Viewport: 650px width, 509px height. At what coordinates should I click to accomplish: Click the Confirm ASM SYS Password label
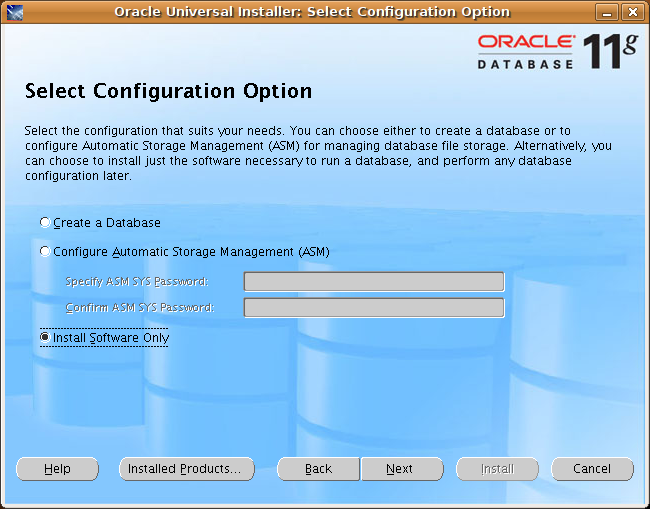[140, 308]
